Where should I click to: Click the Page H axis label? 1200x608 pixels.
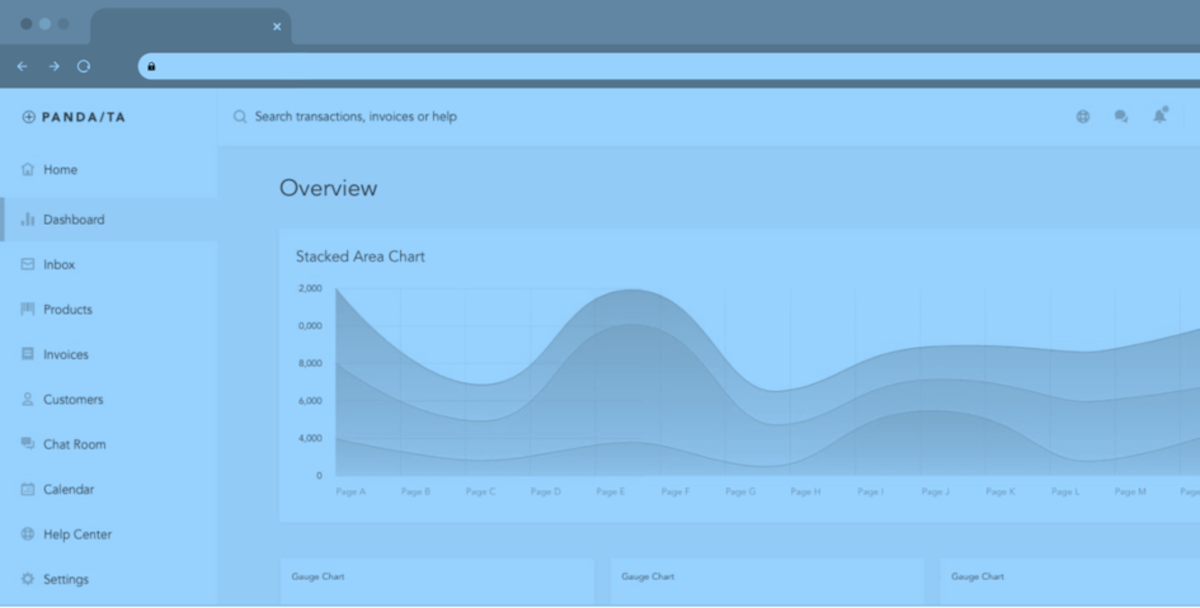coord(806,492)
